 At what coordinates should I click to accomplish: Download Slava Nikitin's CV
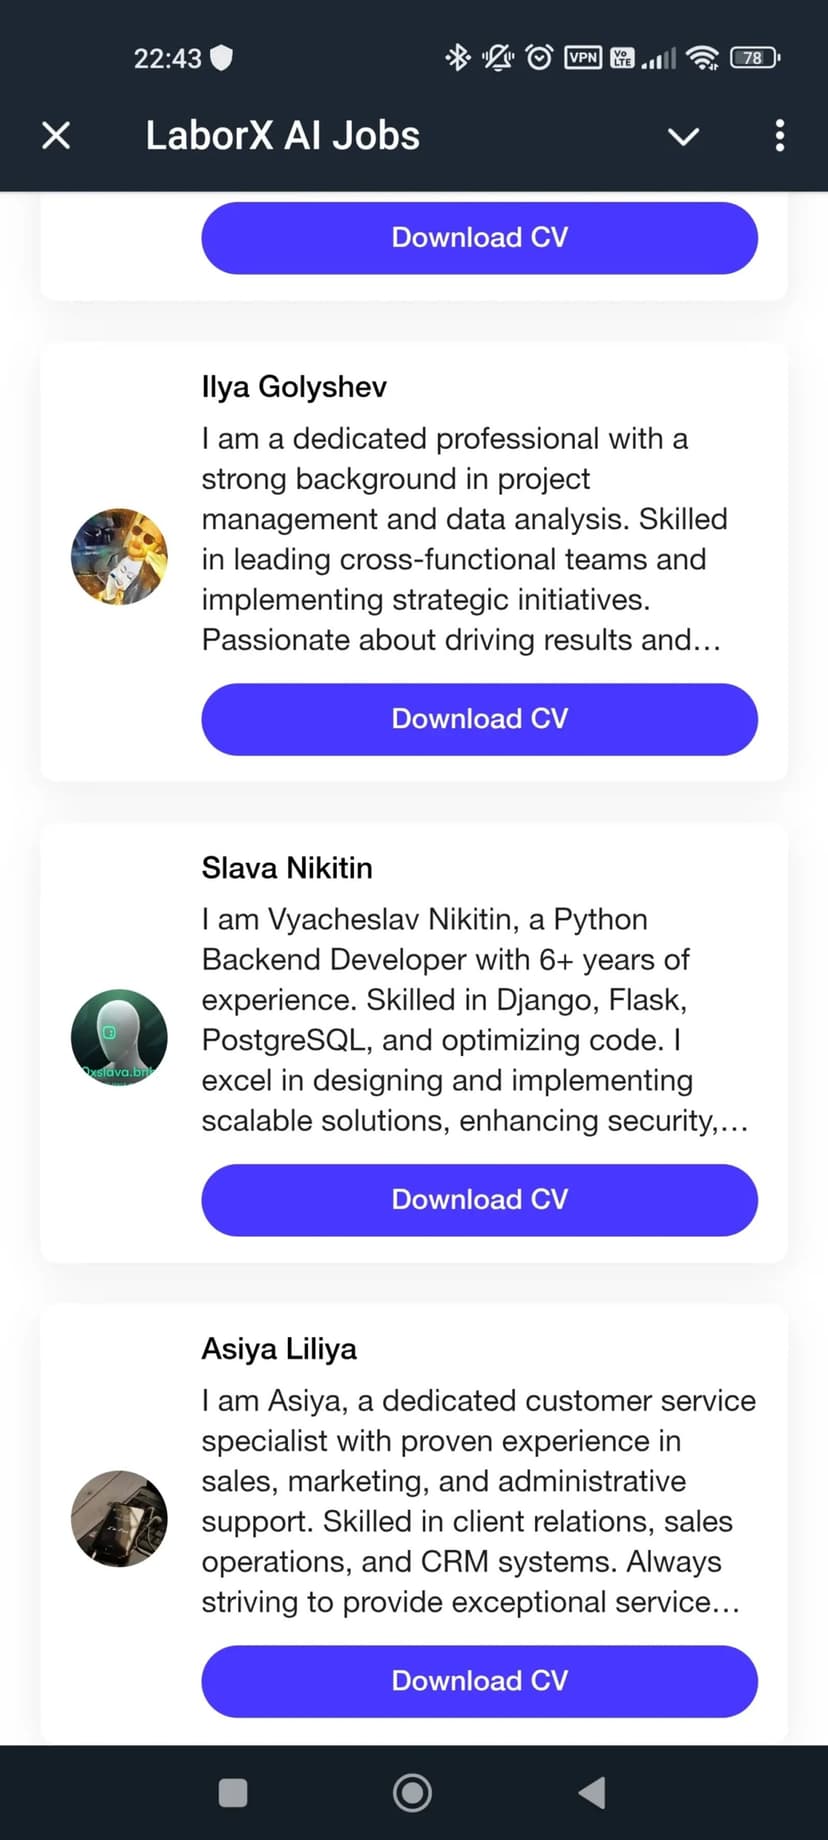pyautogui.click(x=479, y=1200)
